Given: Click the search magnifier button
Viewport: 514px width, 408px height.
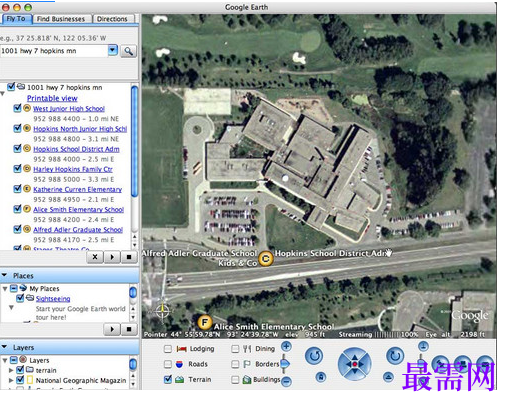Looking at the screenshot, I should (x=129, y=51).
